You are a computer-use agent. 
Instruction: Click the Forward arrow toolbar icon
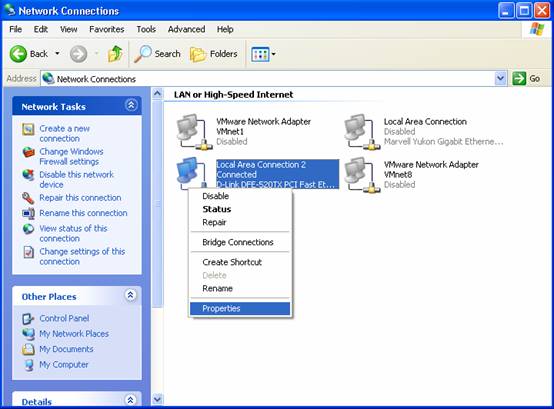point(78,54)
